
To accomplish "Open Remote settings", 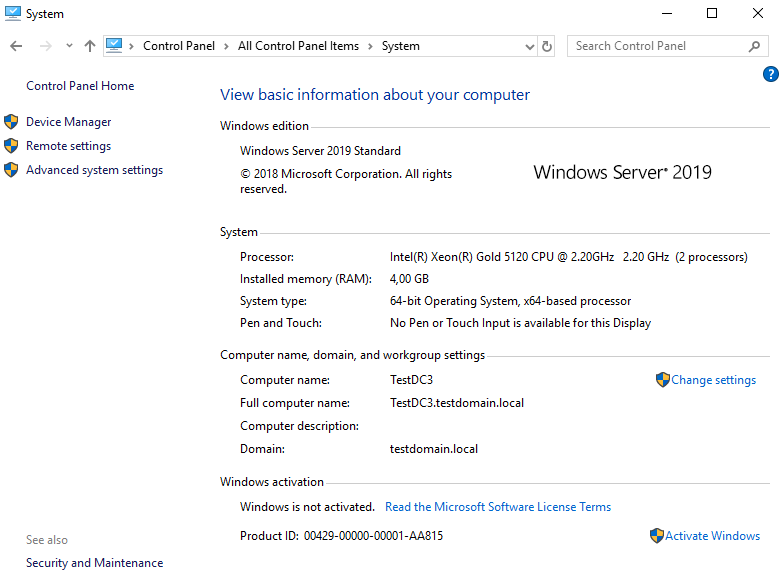I will click(x=68, y=146).
